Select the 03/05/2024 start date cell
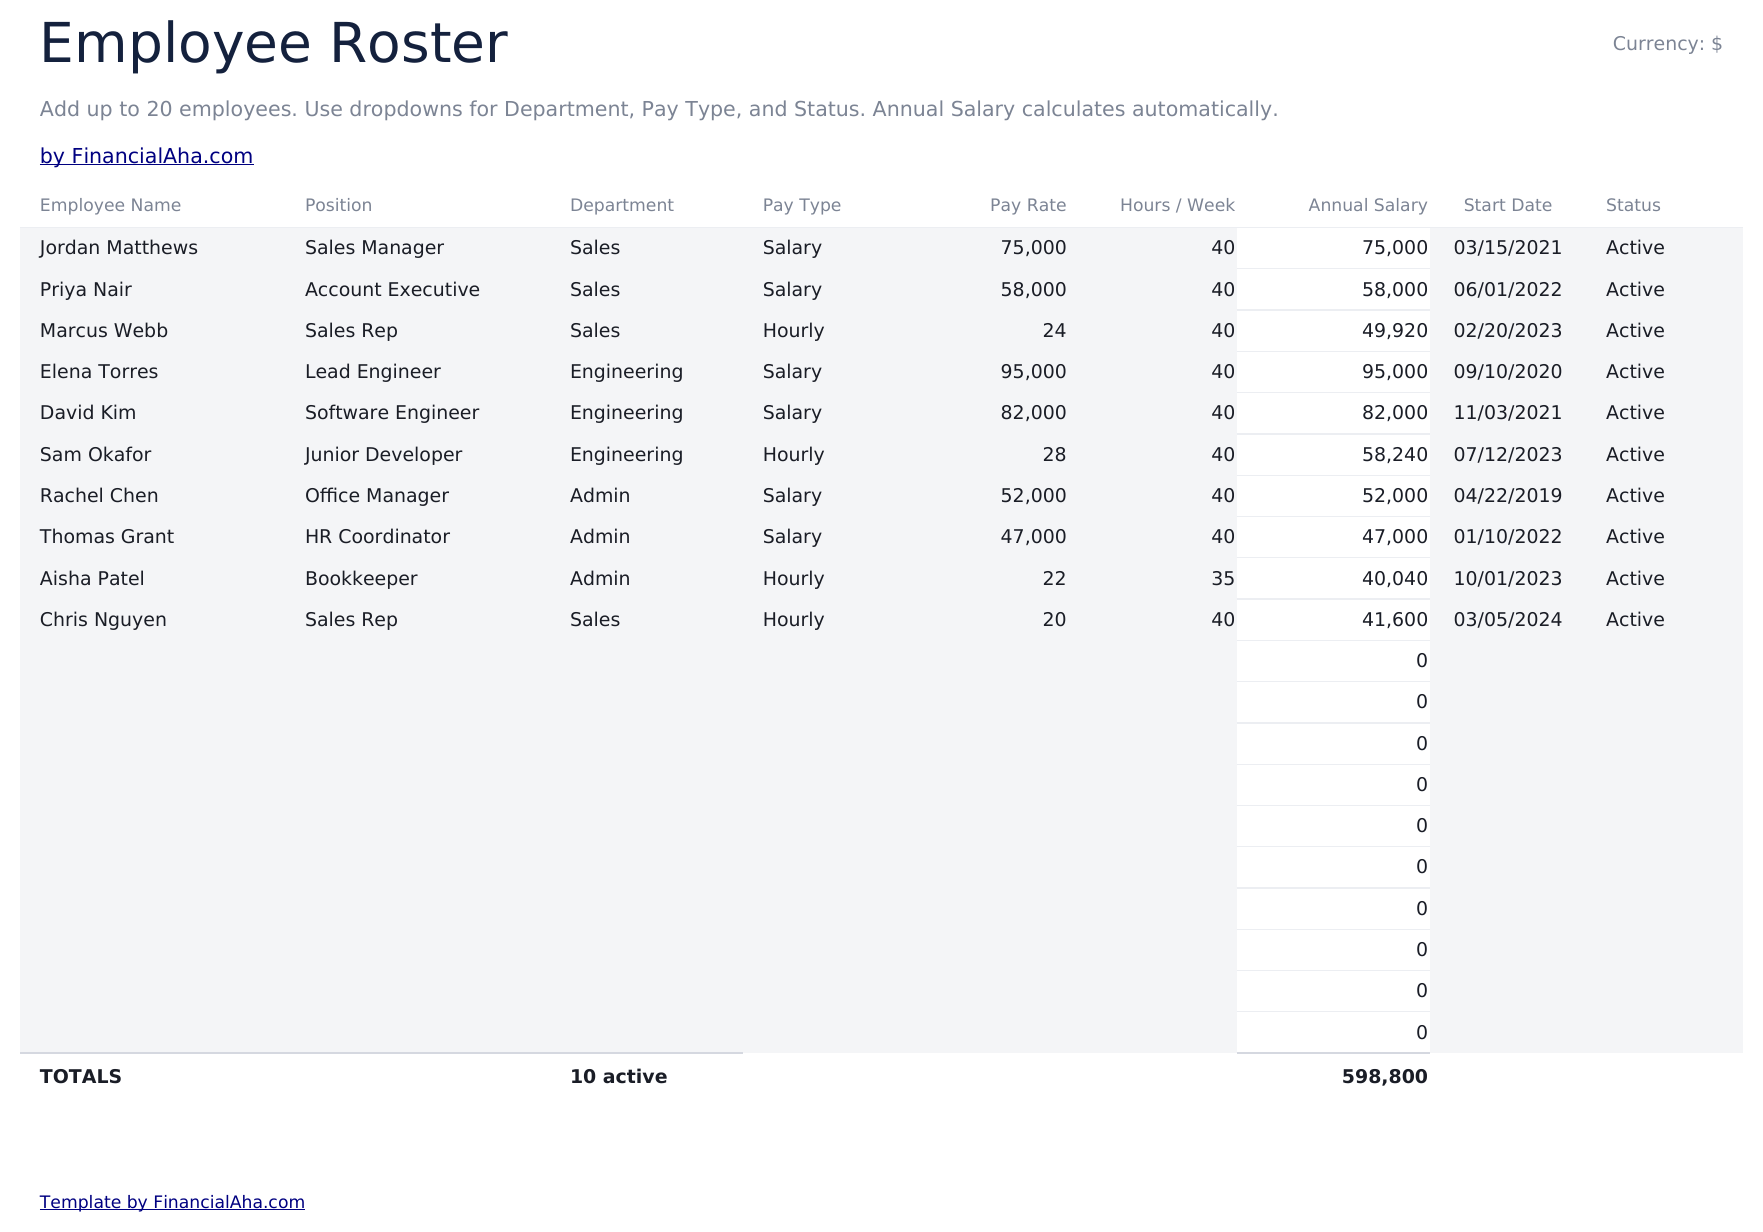This screenshot has height=1232, width=1763. (x=1508, y=620)
